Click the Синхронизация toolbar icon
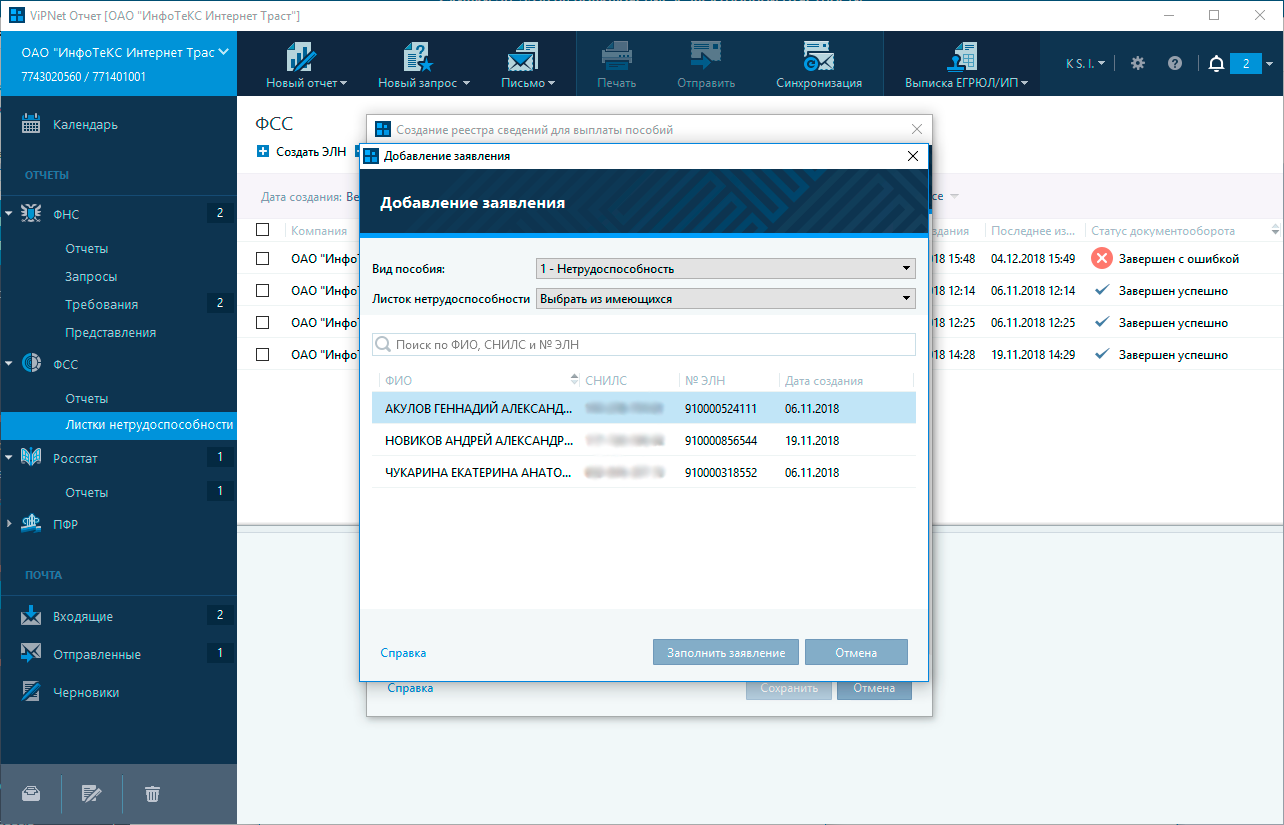 (818, 56)
